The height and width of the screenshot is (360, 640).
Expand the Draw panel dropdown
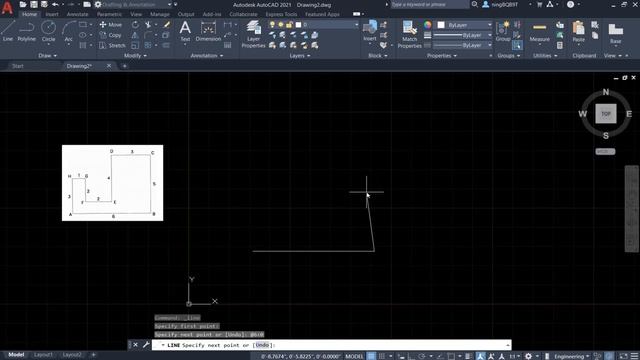tap(47, 56)
